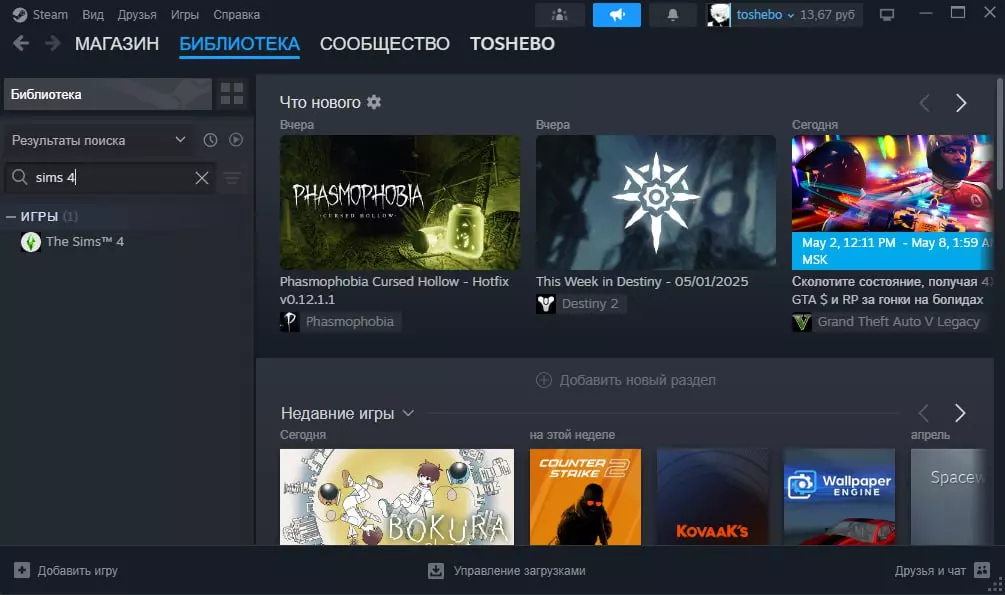
Task: Open the TOSHEBO profile tab
Action: coord(512,44)
